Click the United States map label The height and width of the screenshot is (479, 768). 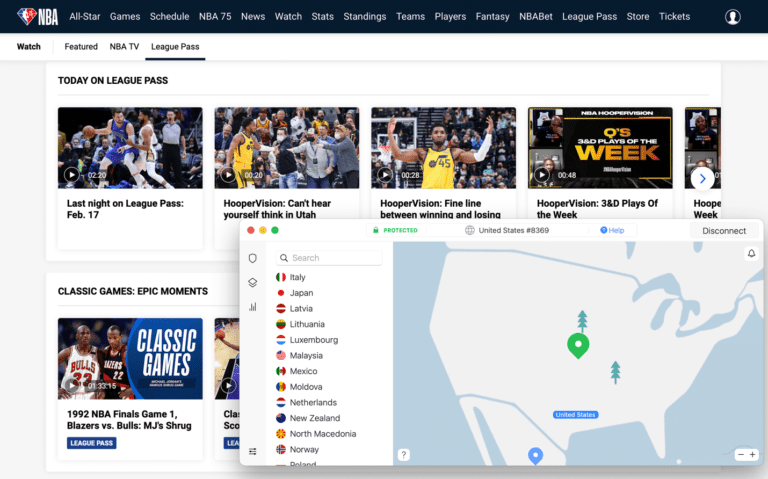(576, 415)
